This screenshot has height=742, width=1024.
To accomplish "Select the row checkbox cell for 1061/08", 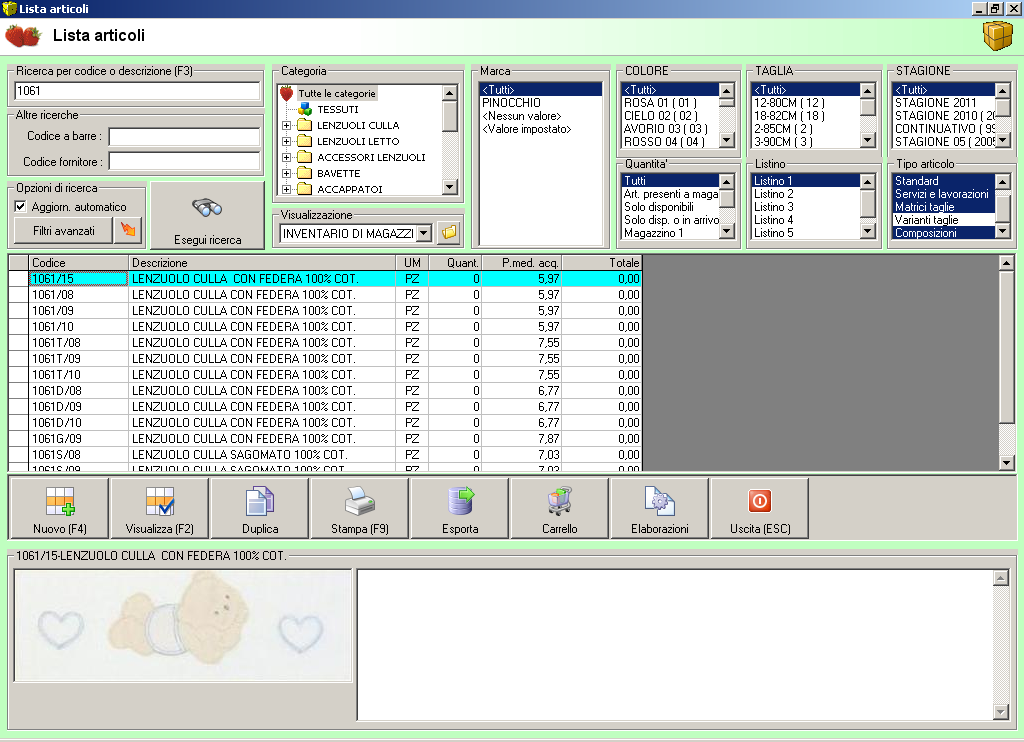I will [18, 295].
